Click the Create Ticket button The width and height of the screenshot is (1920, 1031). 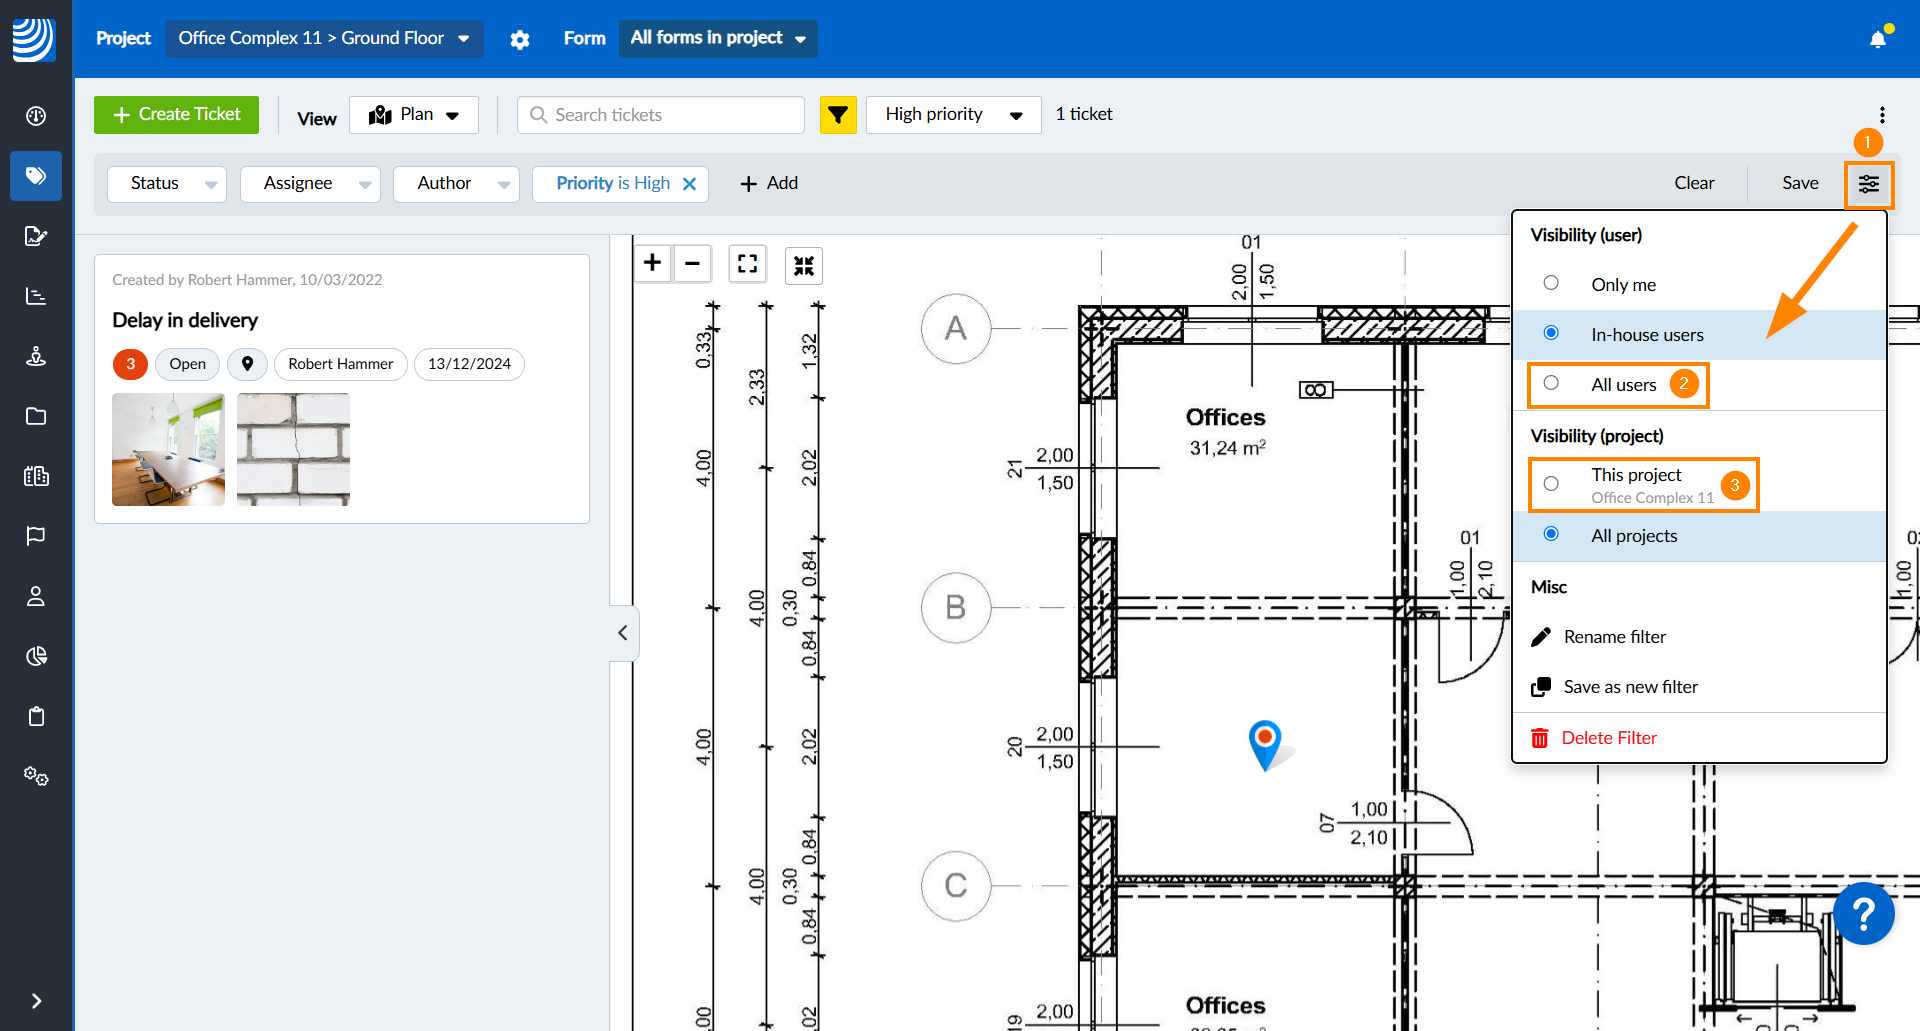pos(176,115)
